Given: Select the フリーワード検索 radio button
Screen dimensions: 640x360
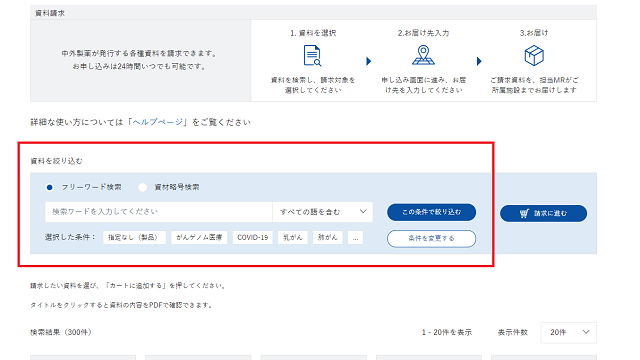Looking at the screenshot, I should tap(50, 187).
